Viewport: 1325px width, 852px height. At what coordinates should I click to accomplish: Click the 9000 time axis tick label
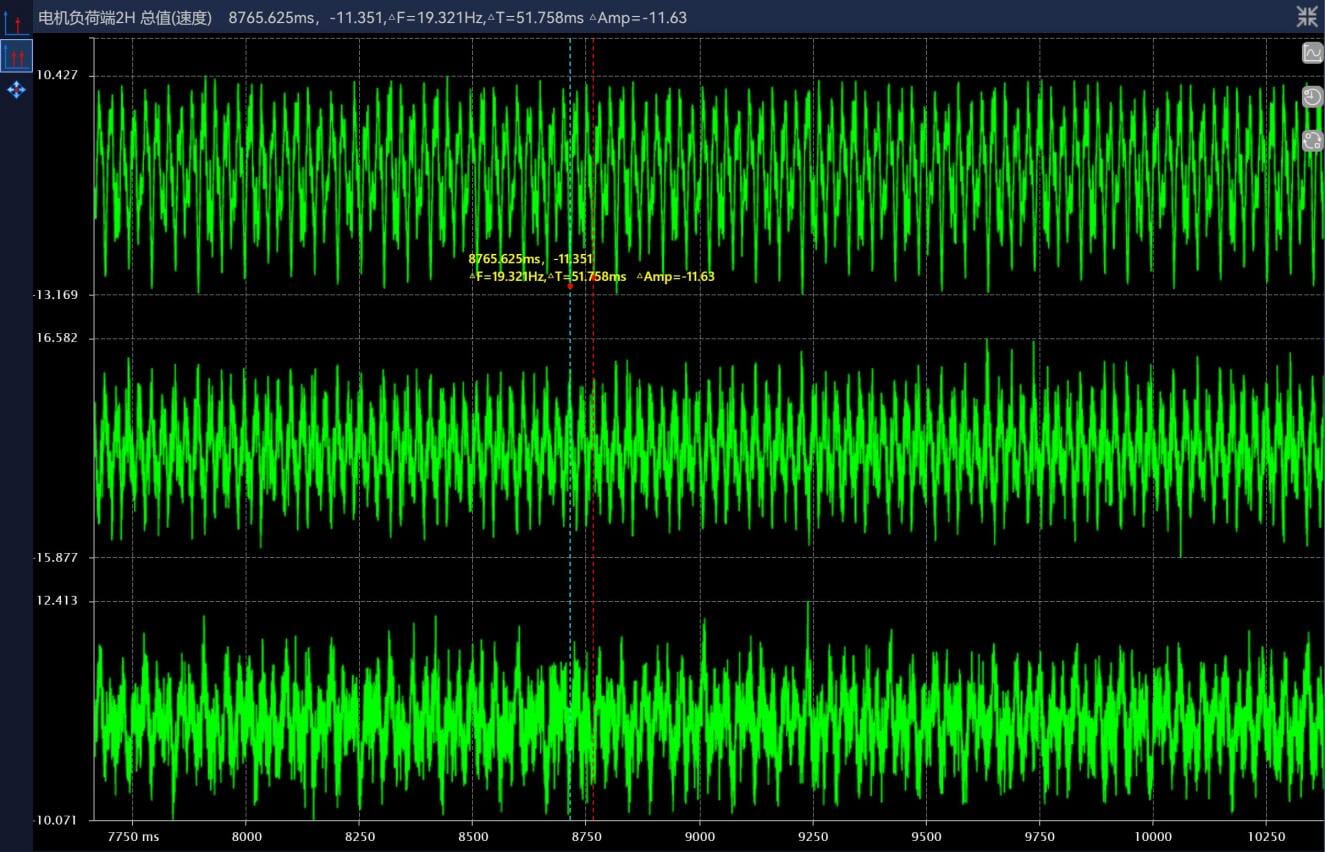pos(700,836)
